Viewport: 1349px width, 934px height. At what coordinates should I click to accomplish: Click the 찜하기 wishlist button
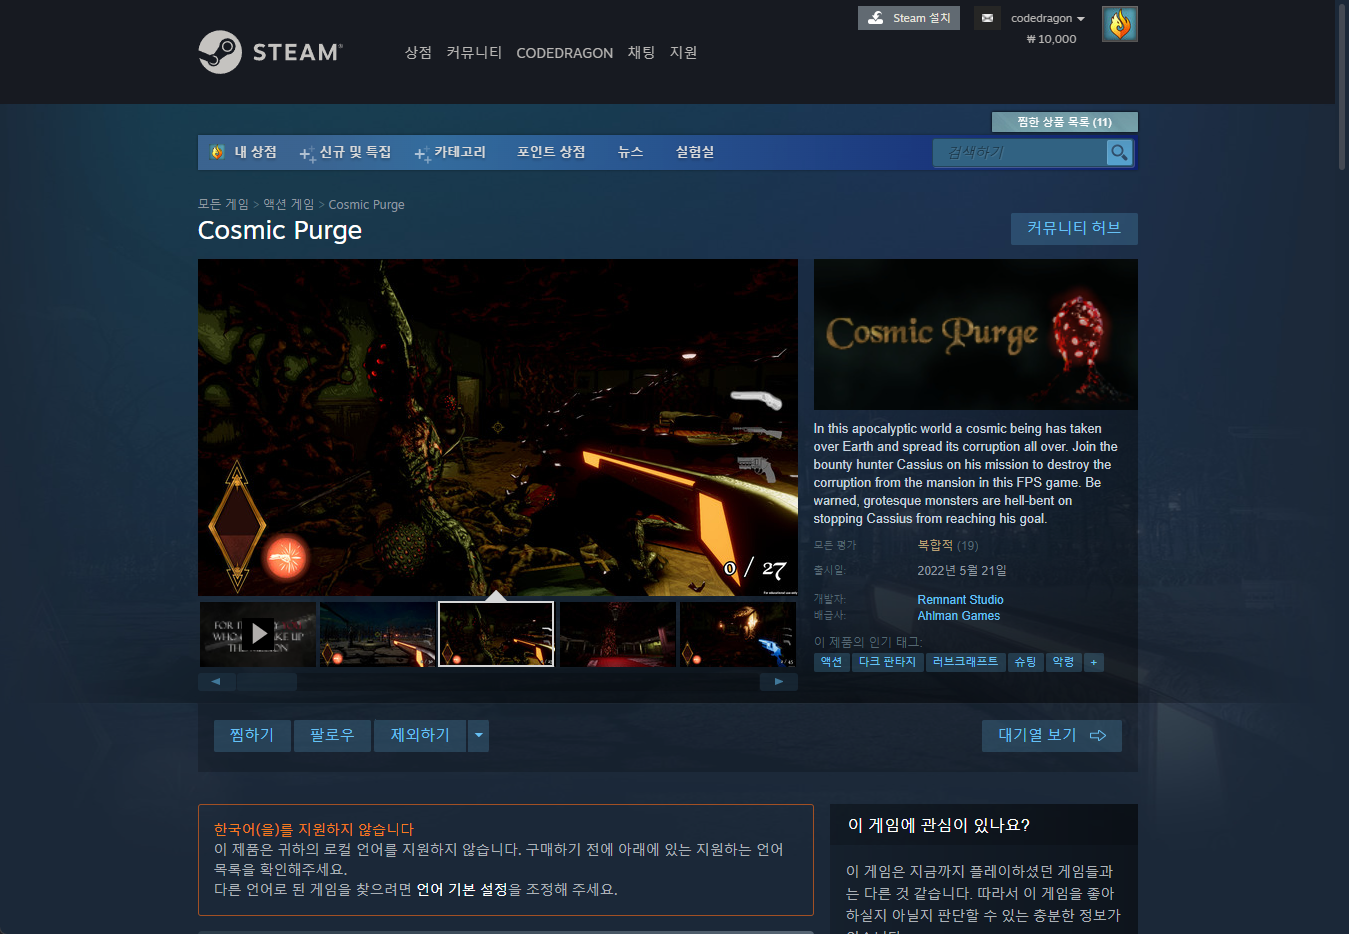pos(252,736)
